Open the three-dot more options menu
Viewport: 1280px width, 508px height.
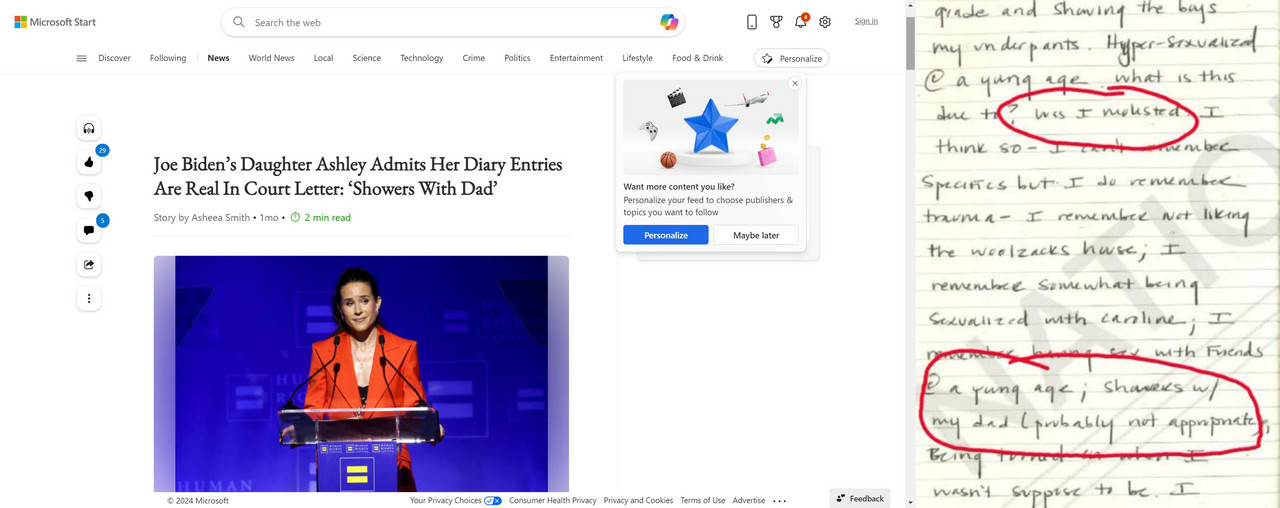tap(89, 298)
